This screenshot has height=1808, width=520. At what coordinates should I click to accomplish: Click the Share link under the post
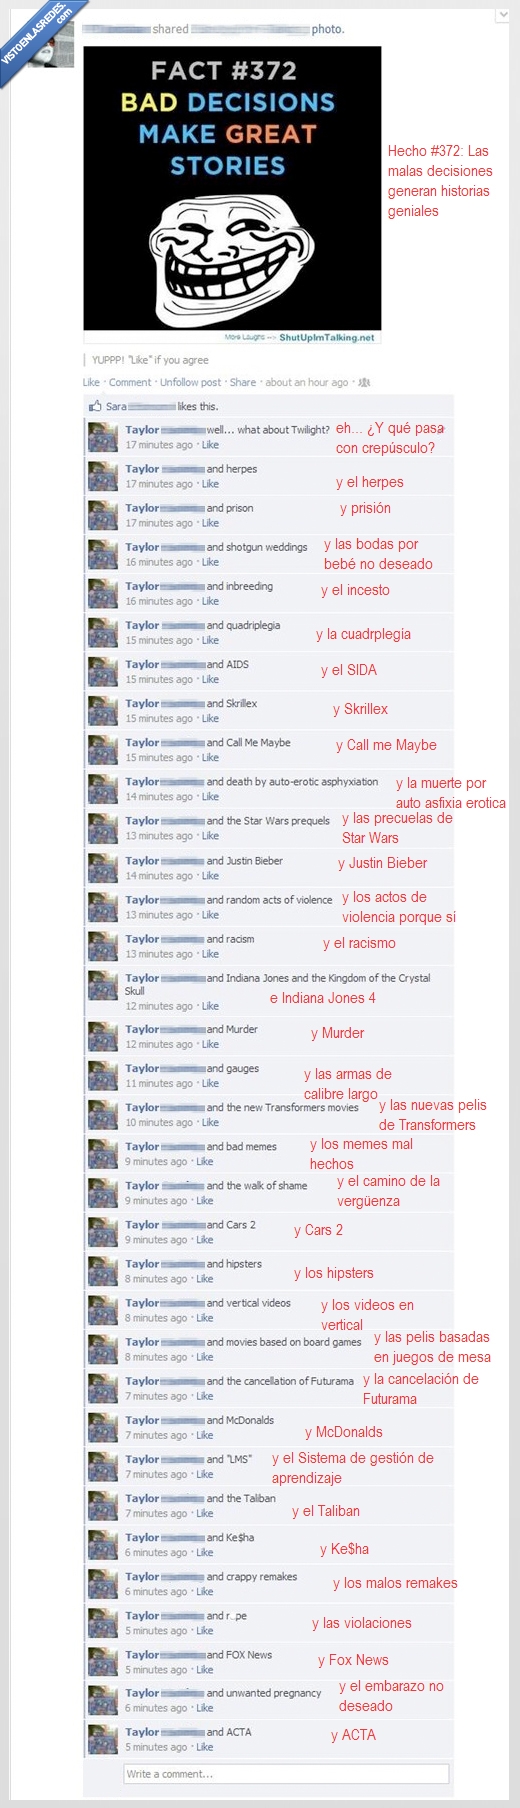pyautogui.click(x=243, y=382)
